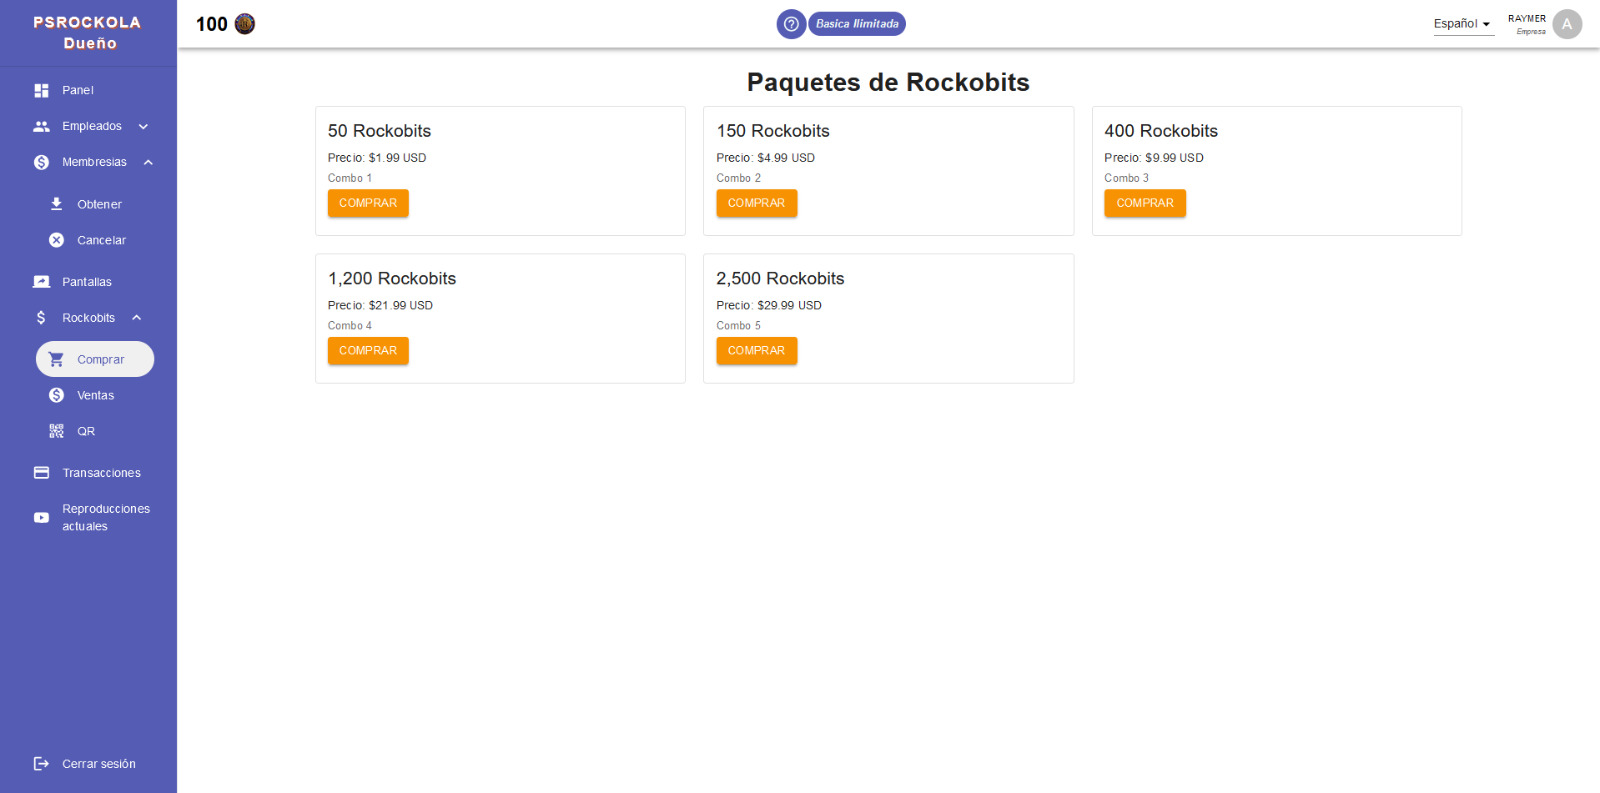Click 'Combo 2' label
1600x793 pixels.
(738, 178)
